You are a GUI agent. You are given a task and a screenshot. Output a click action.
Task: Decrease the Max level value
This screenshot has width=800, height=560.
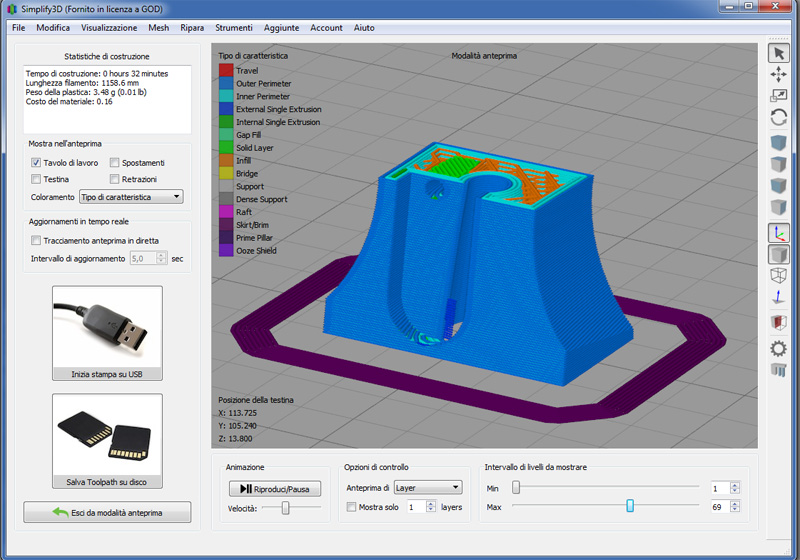click(x=735, y=510)
